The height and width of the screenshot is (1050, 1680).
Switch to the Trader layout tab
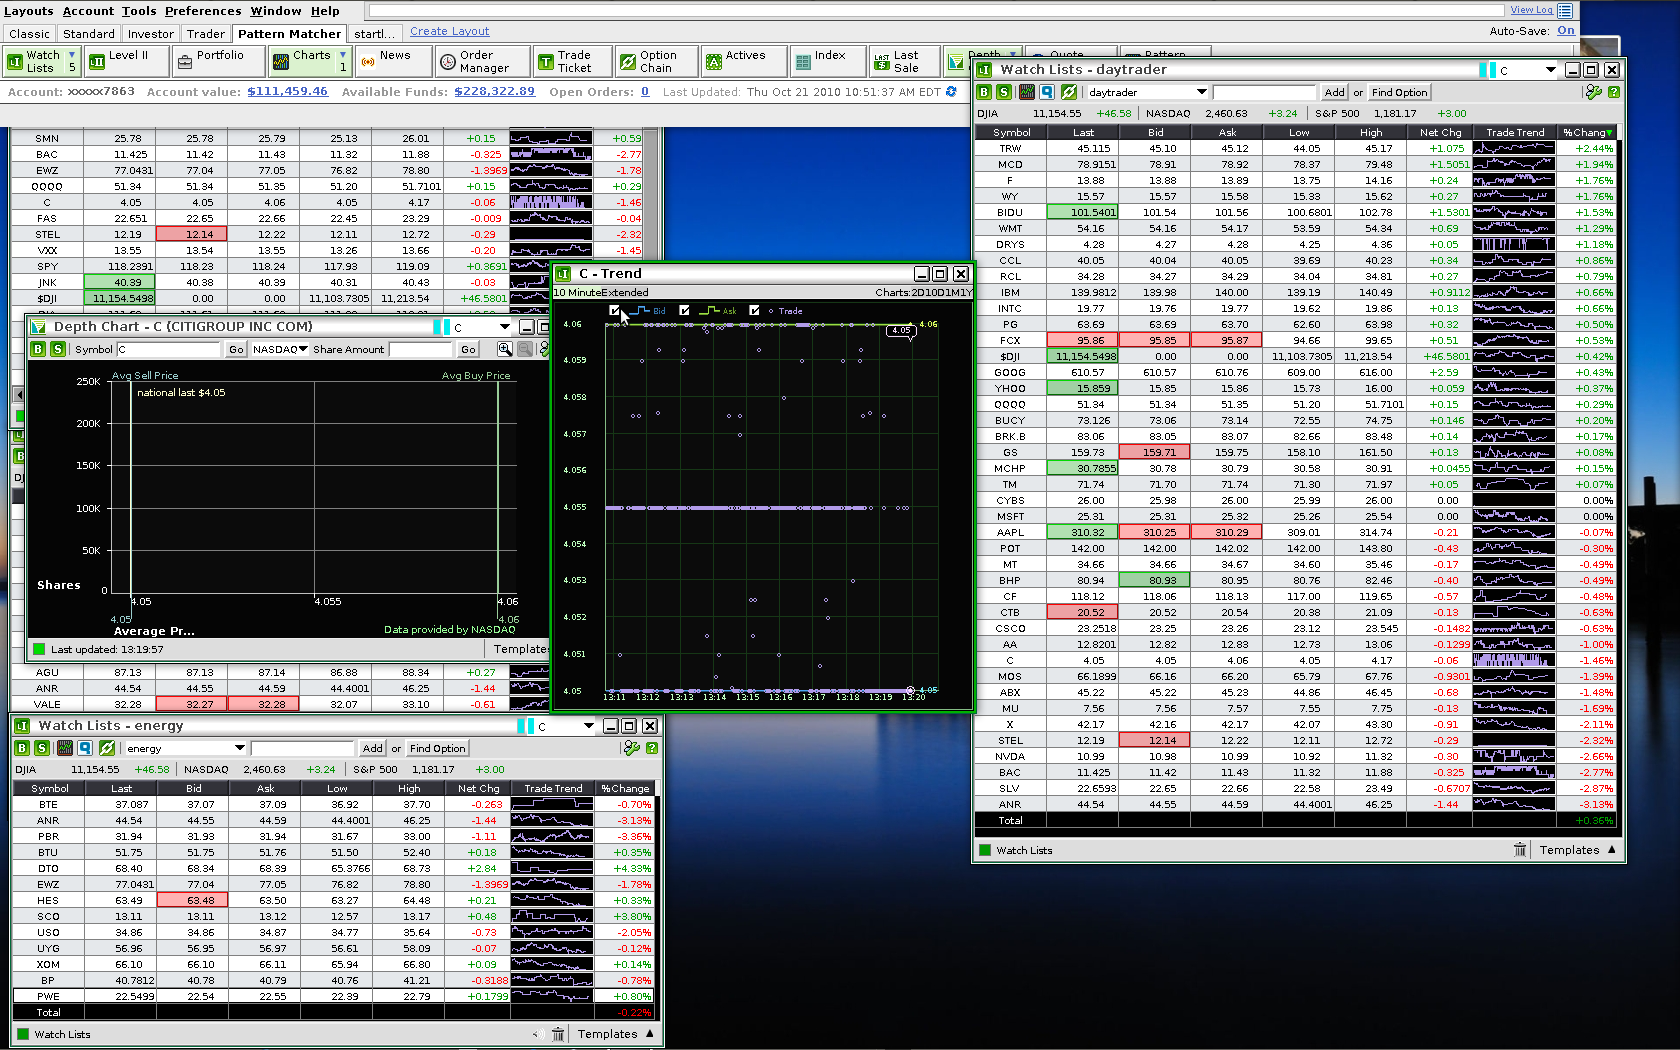point(205,33)
